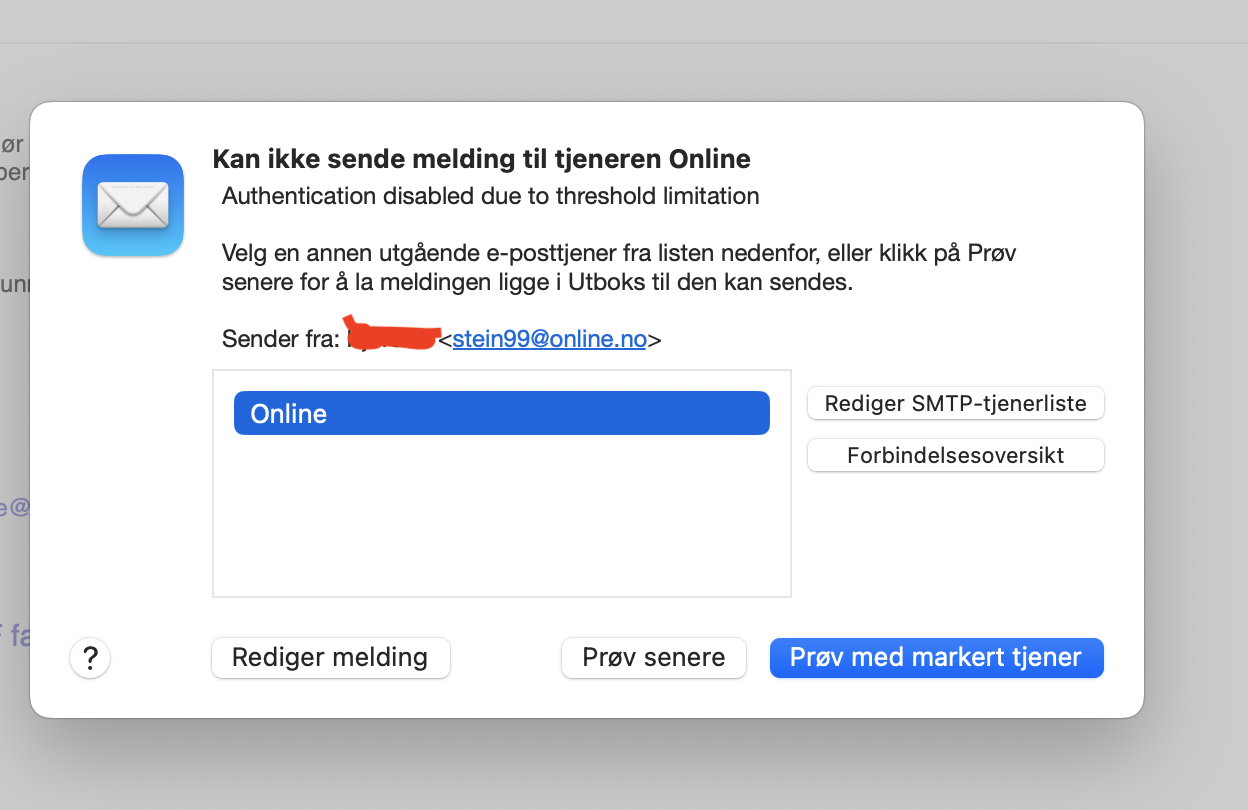Click the Authentication disabled error message text

point(490,196)
